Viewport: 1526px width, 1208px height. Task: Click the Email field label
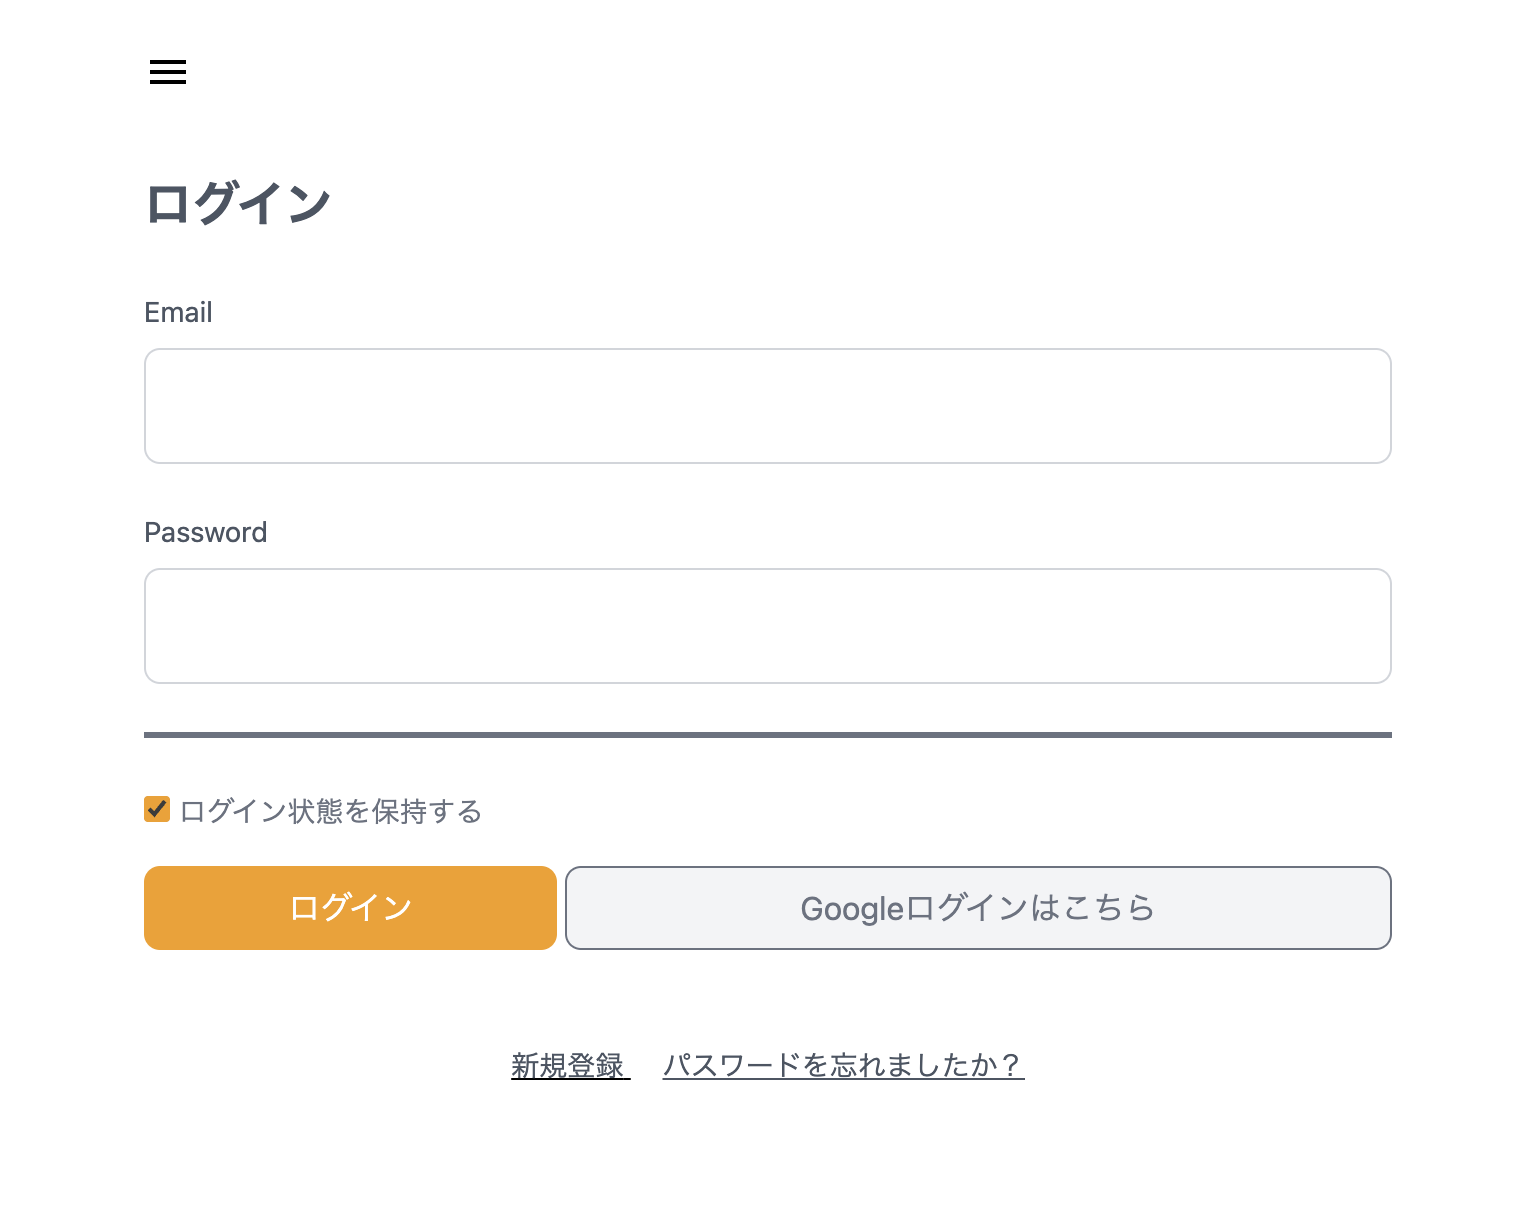tap(178, 313)
